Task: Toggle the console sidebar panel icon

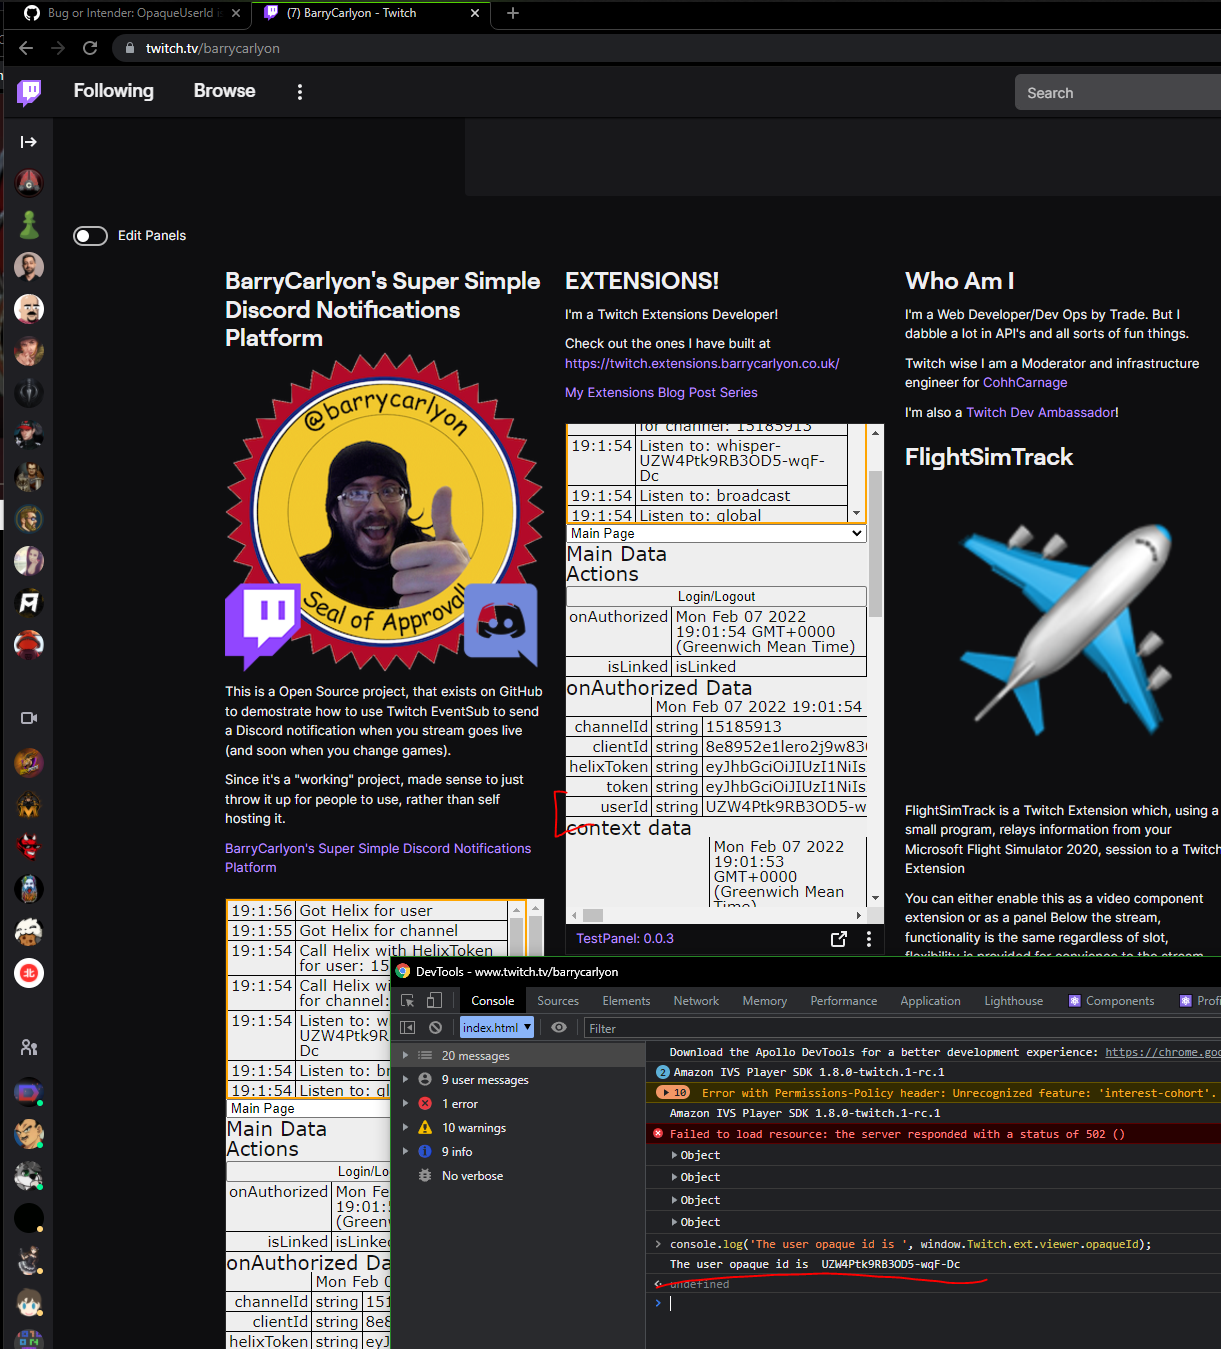Action: pos(408,1028)
